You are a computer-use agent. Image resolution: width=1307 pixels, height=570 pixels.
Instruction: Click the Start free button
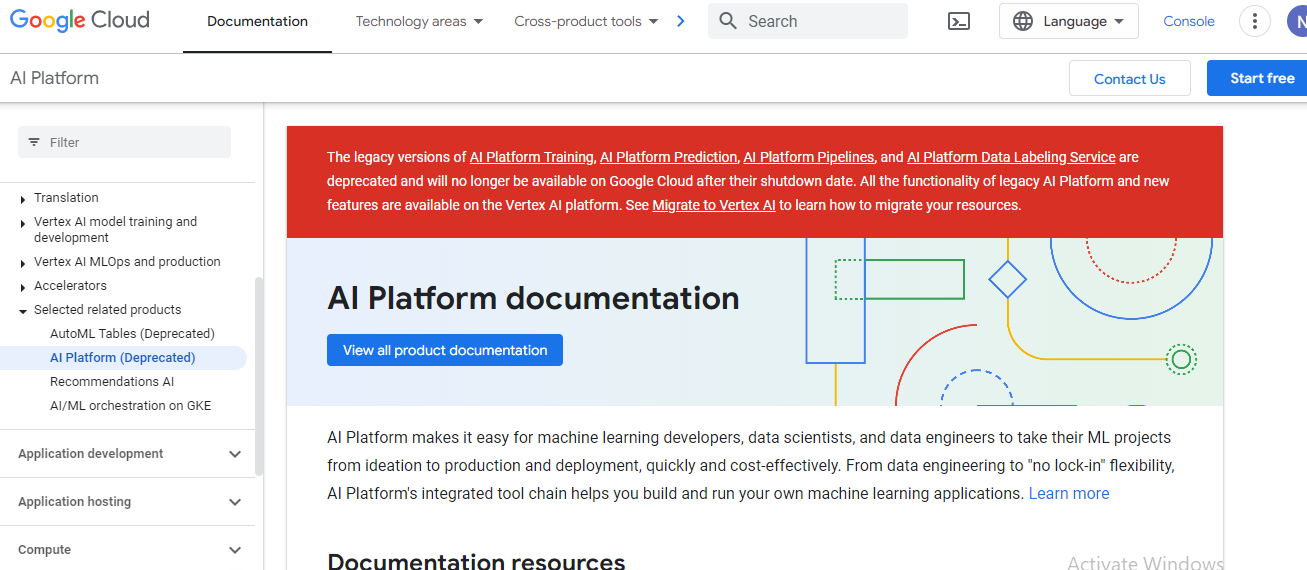click(x=1258, y=79)
